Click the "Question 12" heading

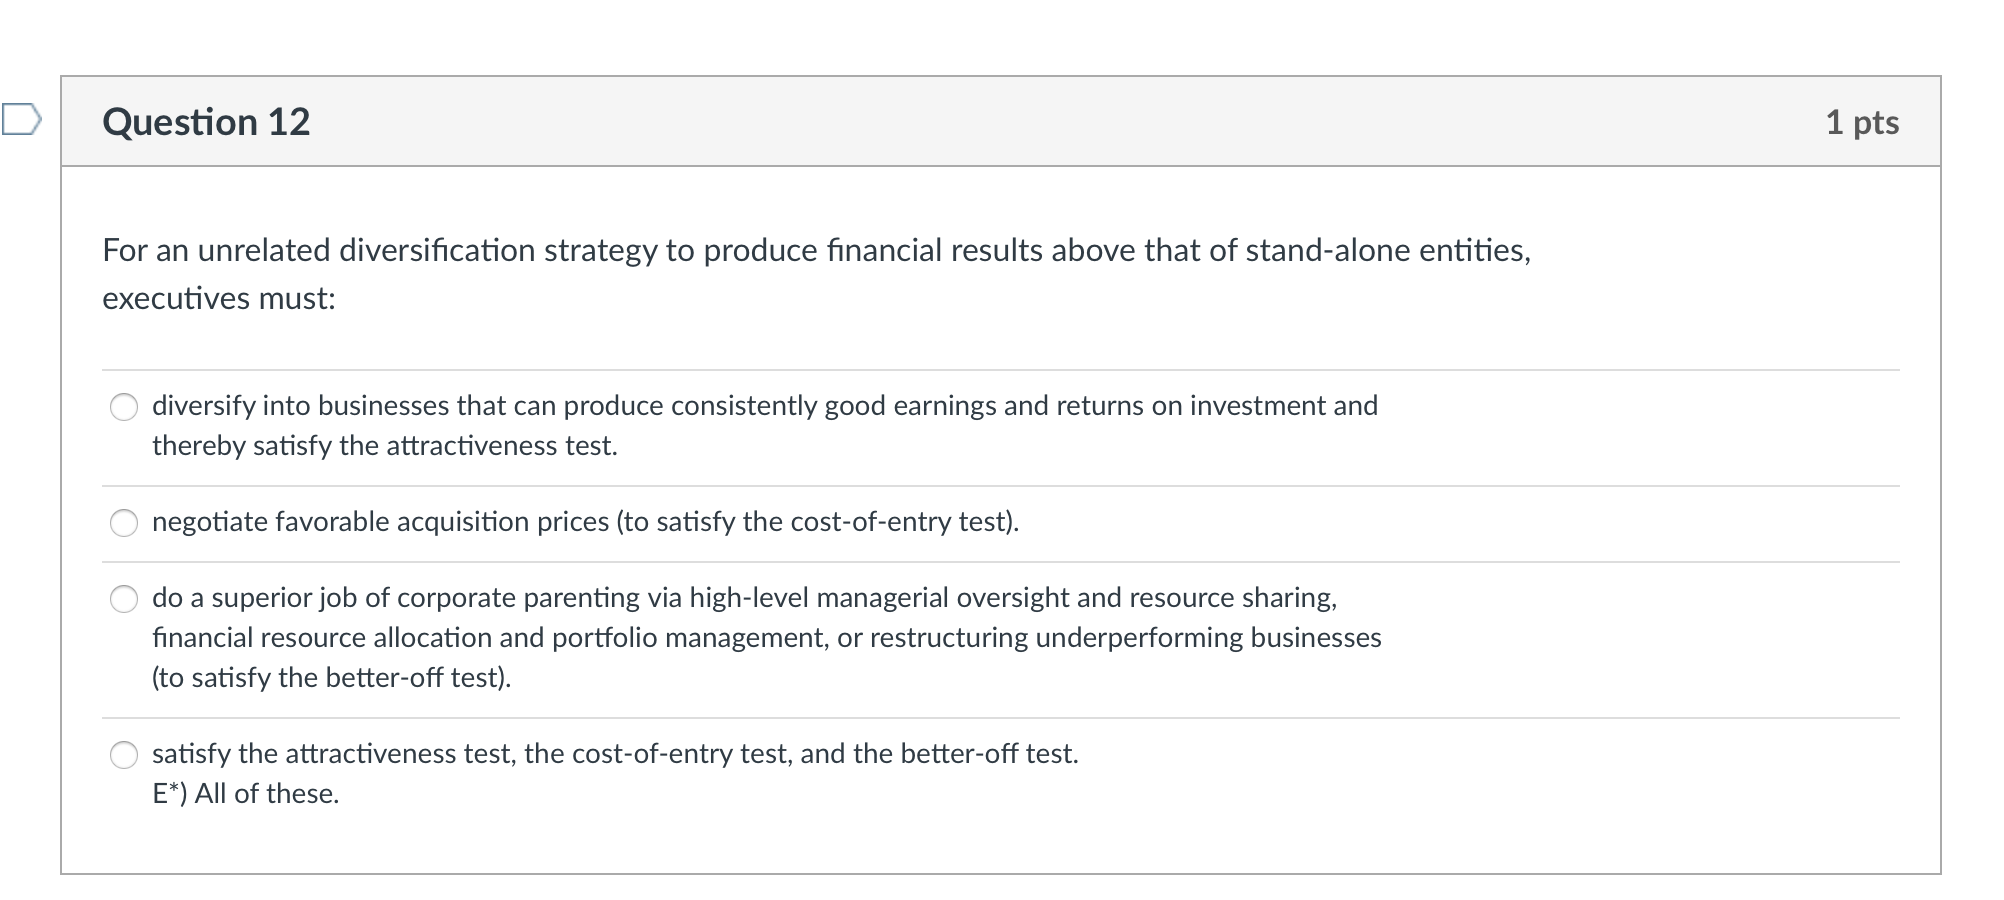[206, 122]
